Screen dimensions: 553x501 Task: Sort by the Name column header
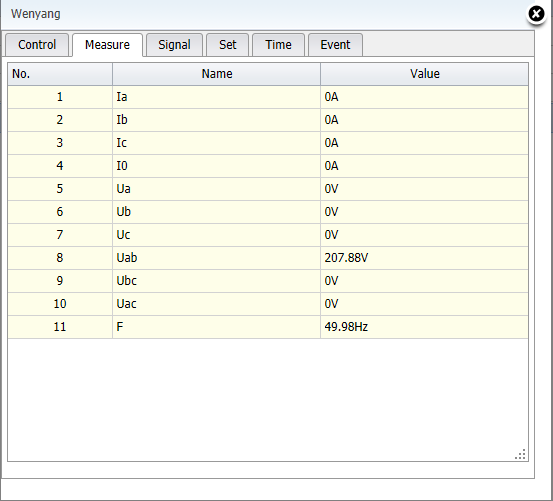click(x=217, y=74)
